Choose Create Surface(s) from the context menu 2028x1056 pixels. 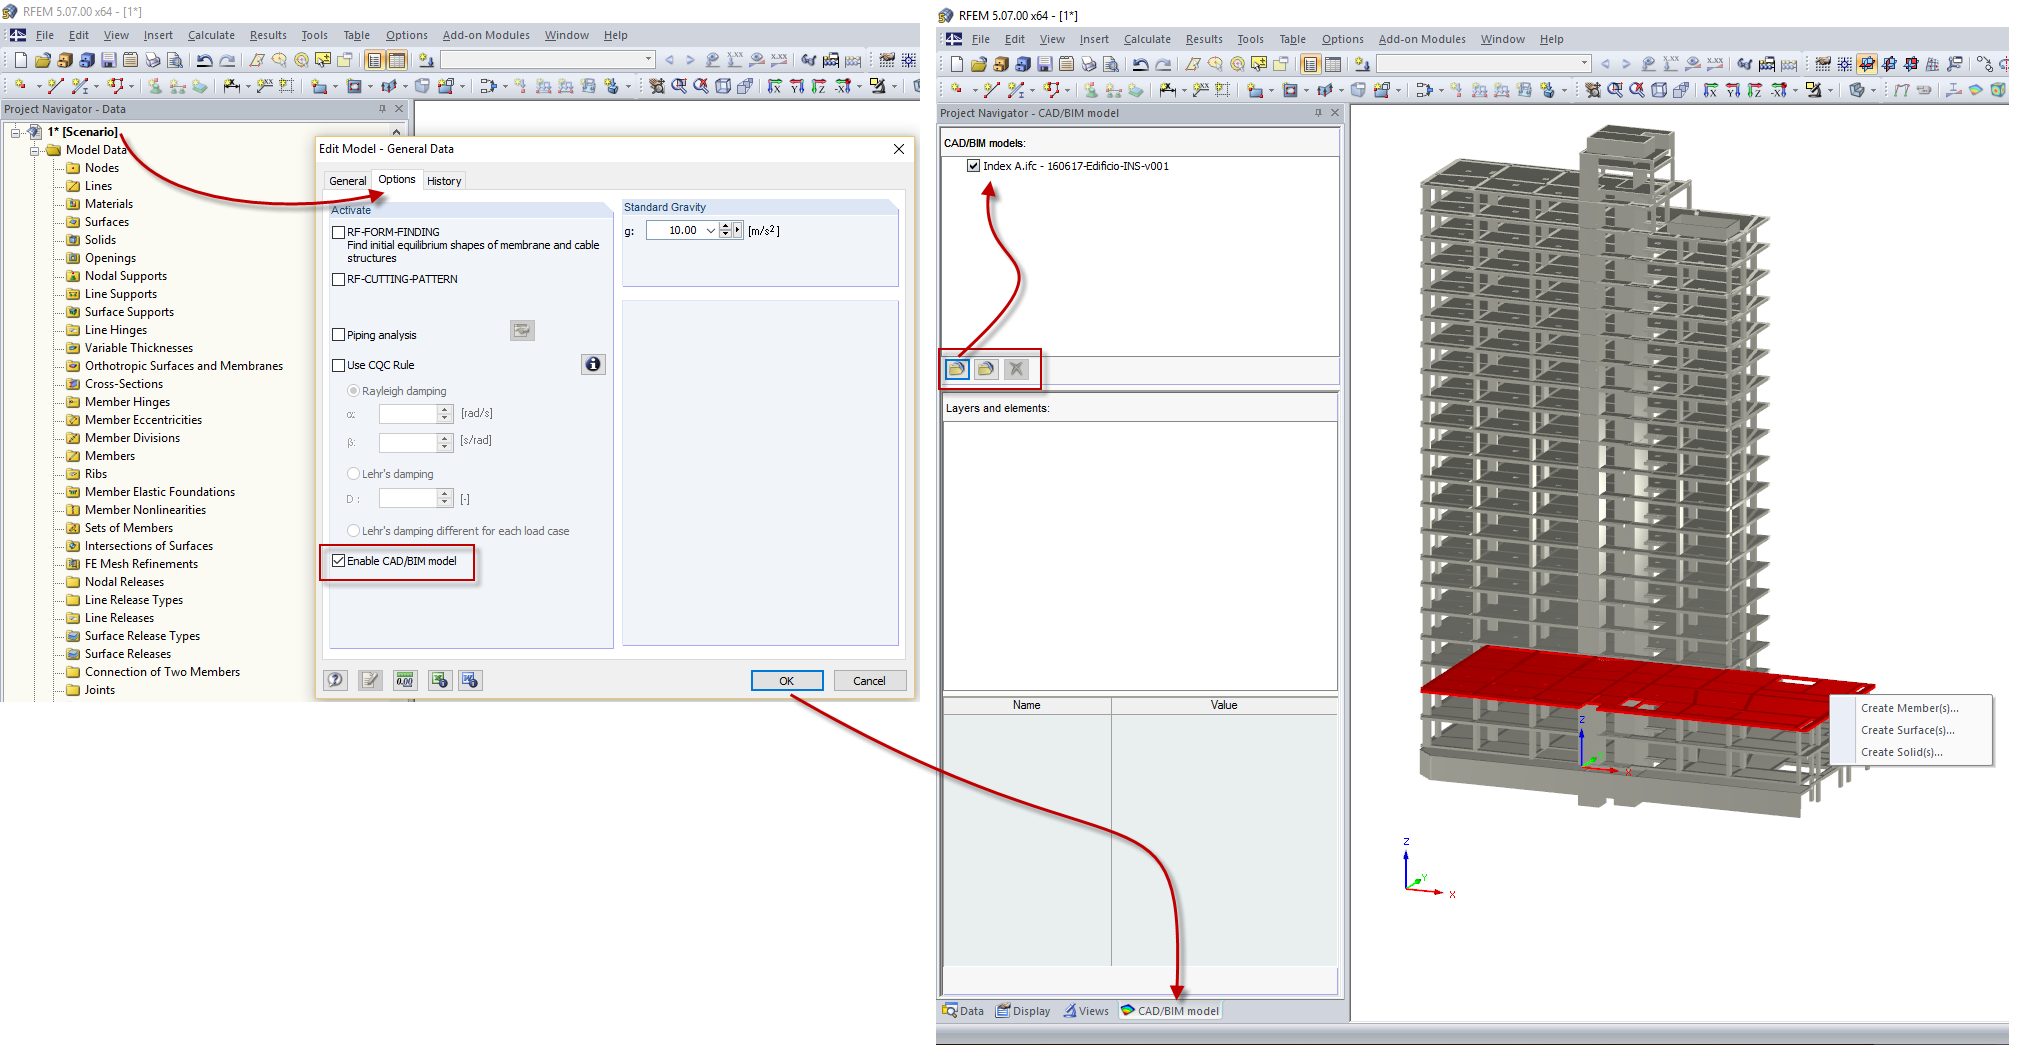1906,730
